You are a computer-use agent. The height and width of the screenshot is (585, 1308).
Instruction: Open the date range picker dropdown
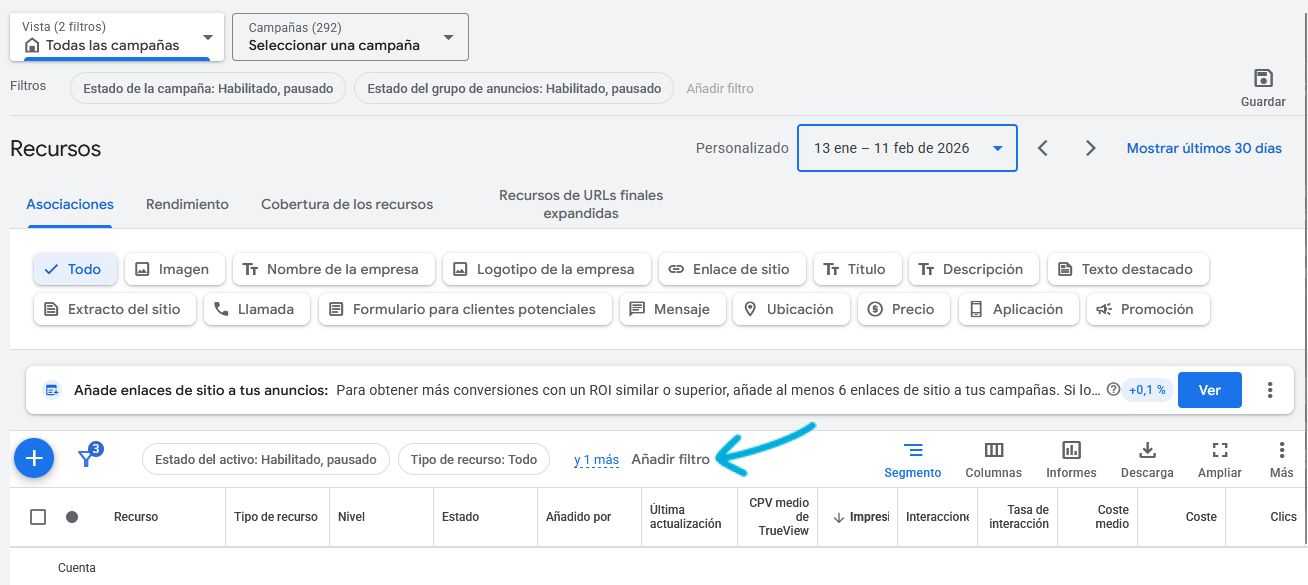point(906,148)
